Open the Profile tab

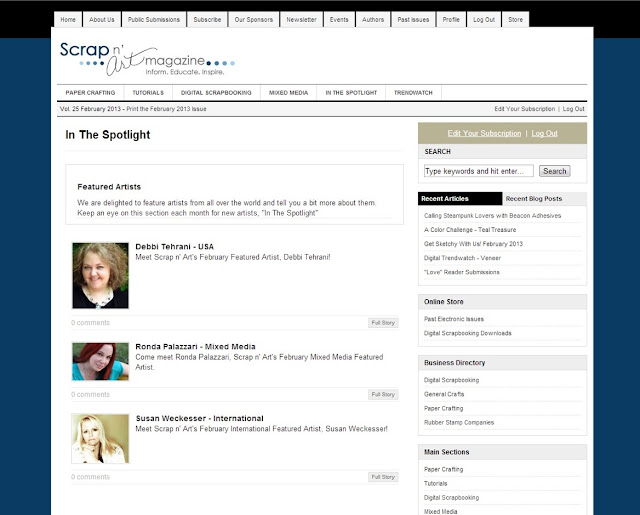pos(451,20)
